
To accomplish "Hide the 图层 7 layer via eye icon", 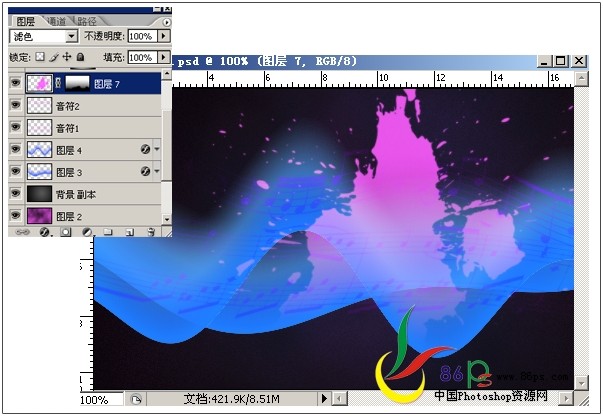I will point(15,83).
